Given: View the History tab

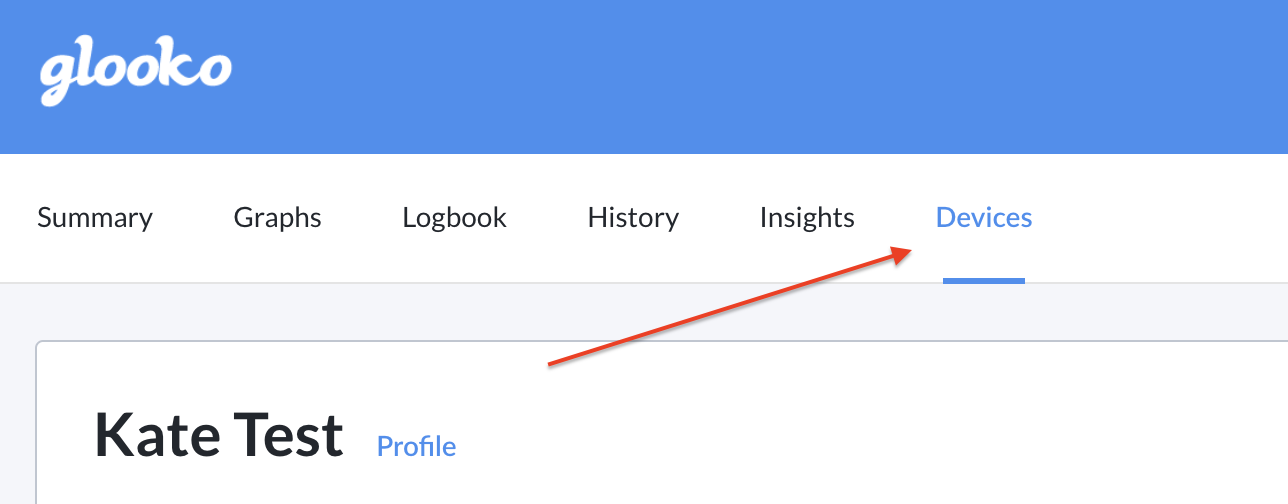Looking at the screenshot, I should tap(633, 218).
